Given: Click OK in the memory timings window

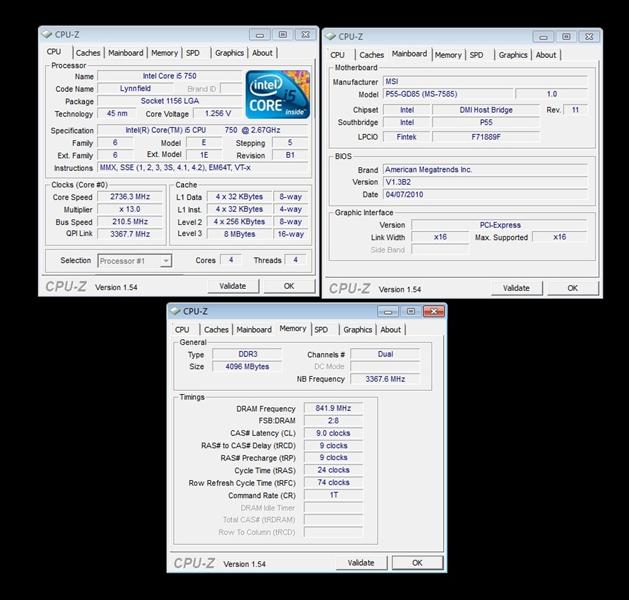Looking at the screenshot, I should click(417, 563).
